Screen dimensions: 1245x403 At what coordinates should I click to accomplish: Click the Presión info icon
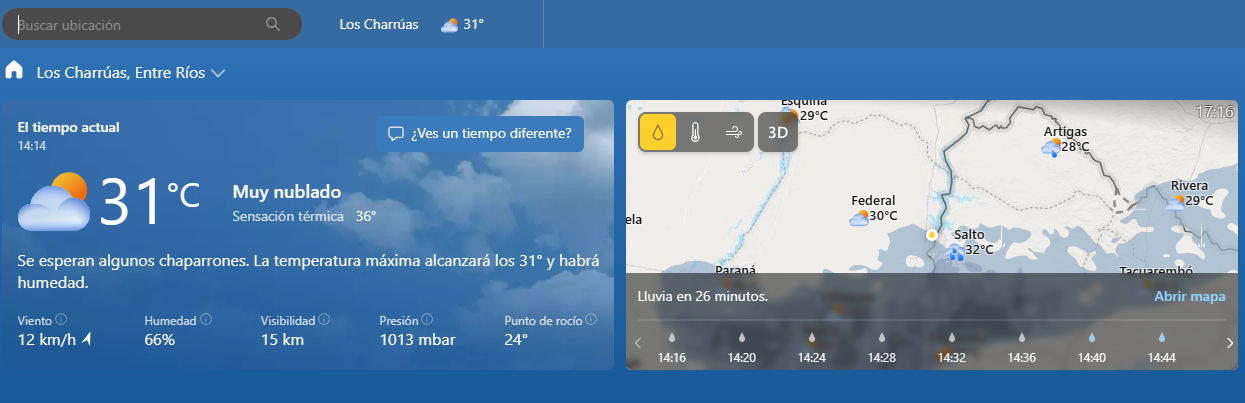point(427,320)
